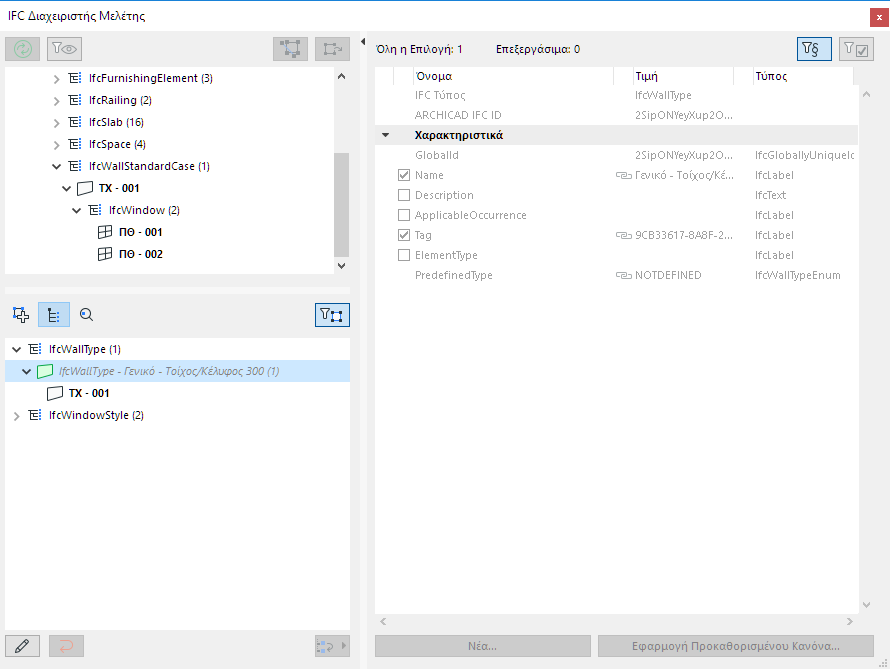Click the IfcFurnishingElement group icon
Screen dimensions: 890x669
(75, 78)
